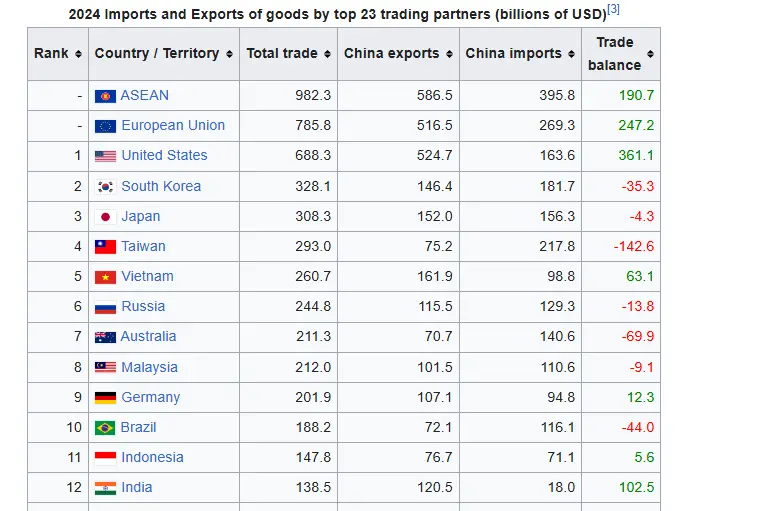761x511 pixels.
Task: Select Japan China exports value 152.0
Action: (435, 216)
